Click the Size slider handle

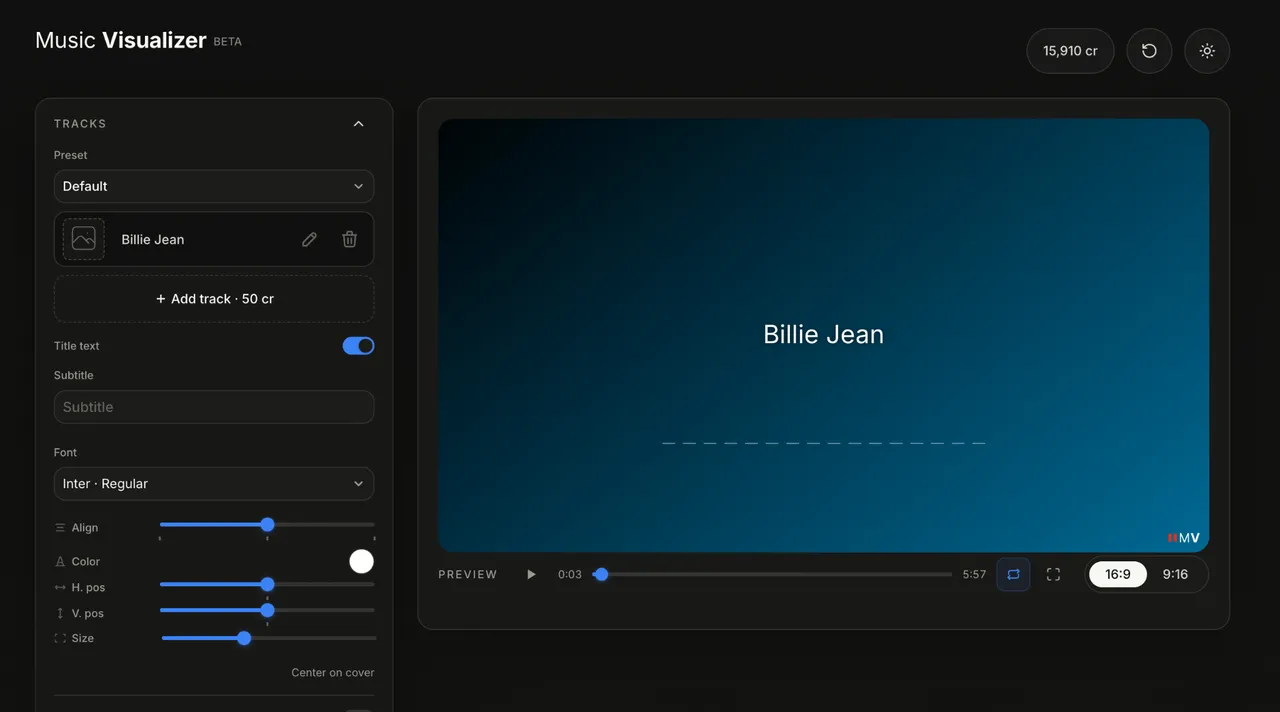(244, 638)
